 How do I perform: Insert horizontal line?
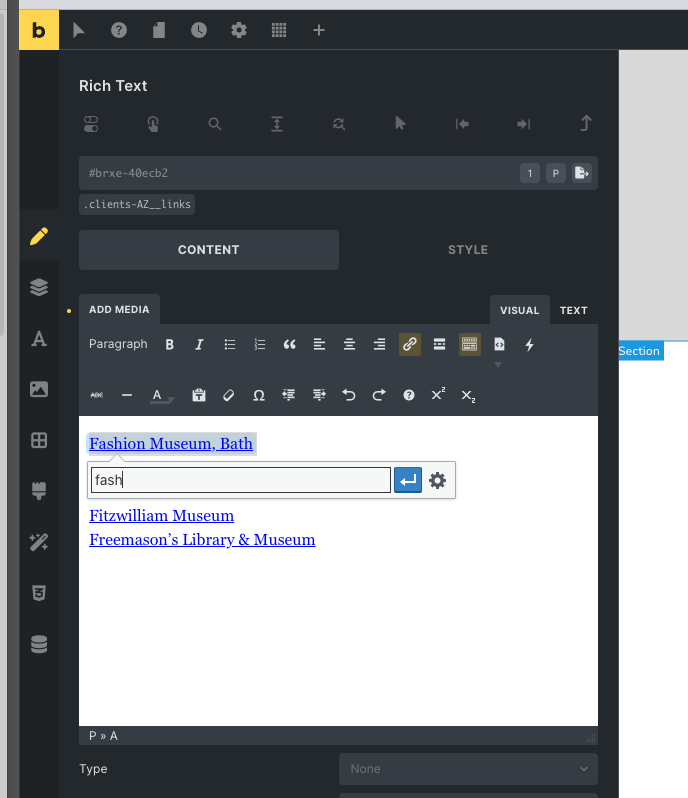coord(127,395)
